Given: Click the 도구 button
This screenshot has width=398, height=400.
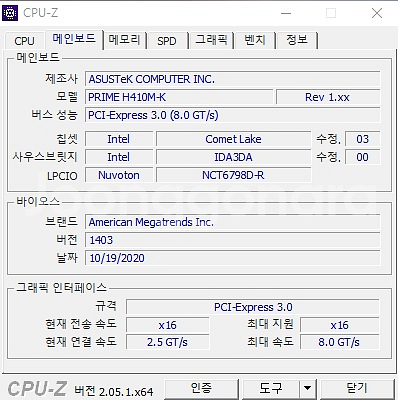Looking at the screenshot, I should tap(270, 388).
